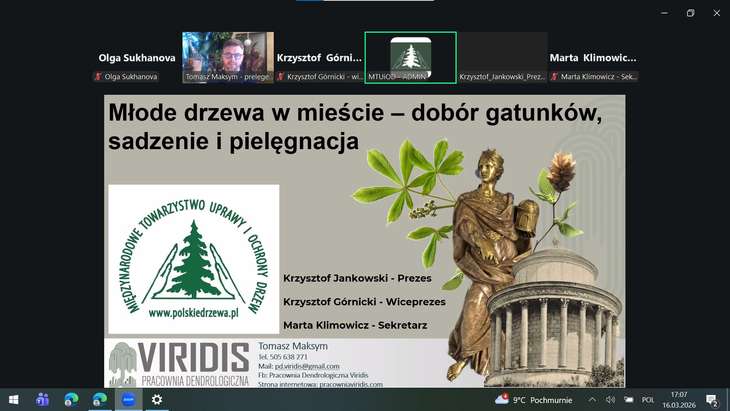
Task: Click the VIRIDIS Pracownia Dendrologiczna logo
Action: (x=179, y=364)
